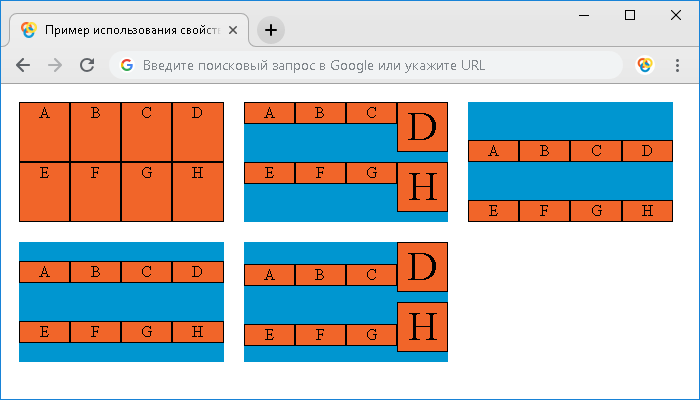This screenshot has height=400, width=700.
Task: Open the profile avatar icon in toolbar
Action: pos(645,65)
